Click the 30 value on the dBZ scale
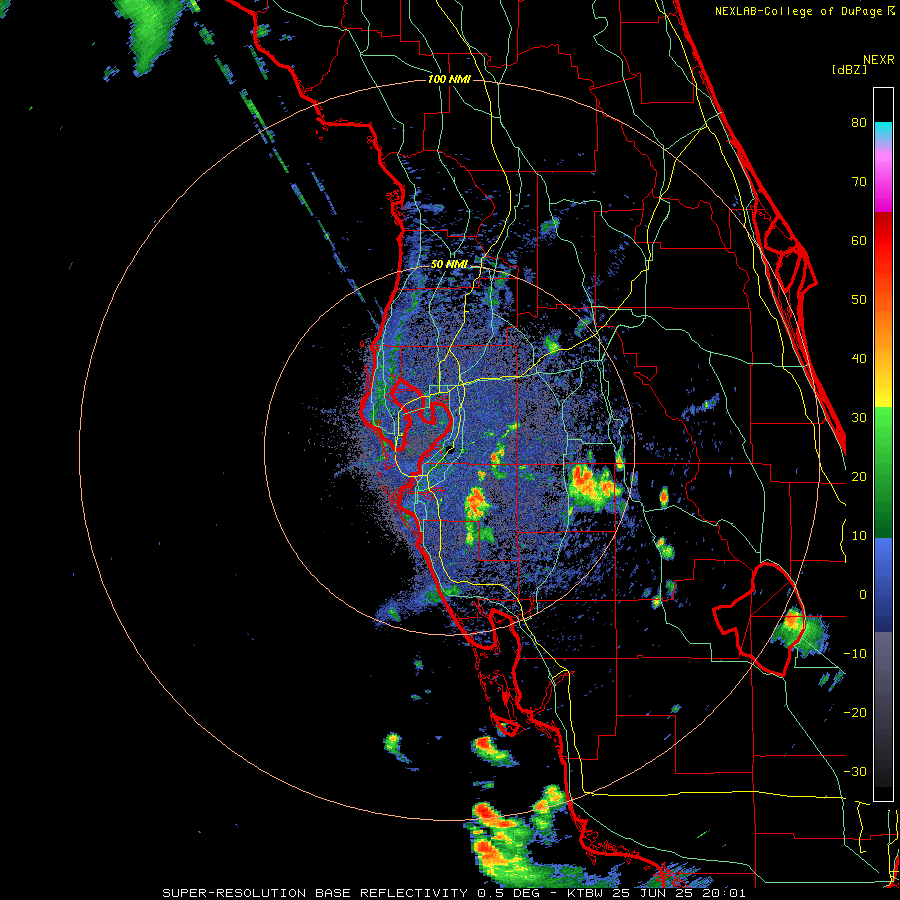The width and height of the screenshot is (900, 900). (x=859, y=418)
